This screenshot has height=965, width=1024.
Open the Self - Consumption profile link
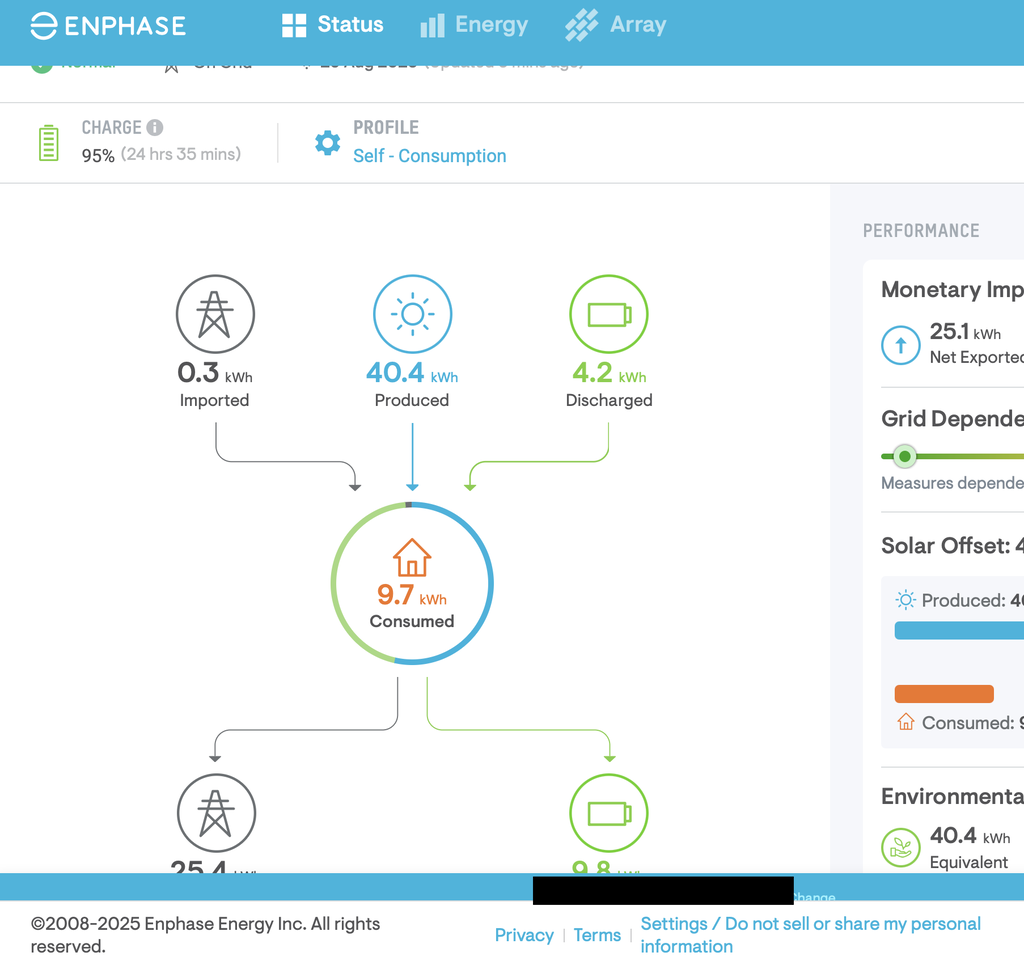(x=429, y=156)
